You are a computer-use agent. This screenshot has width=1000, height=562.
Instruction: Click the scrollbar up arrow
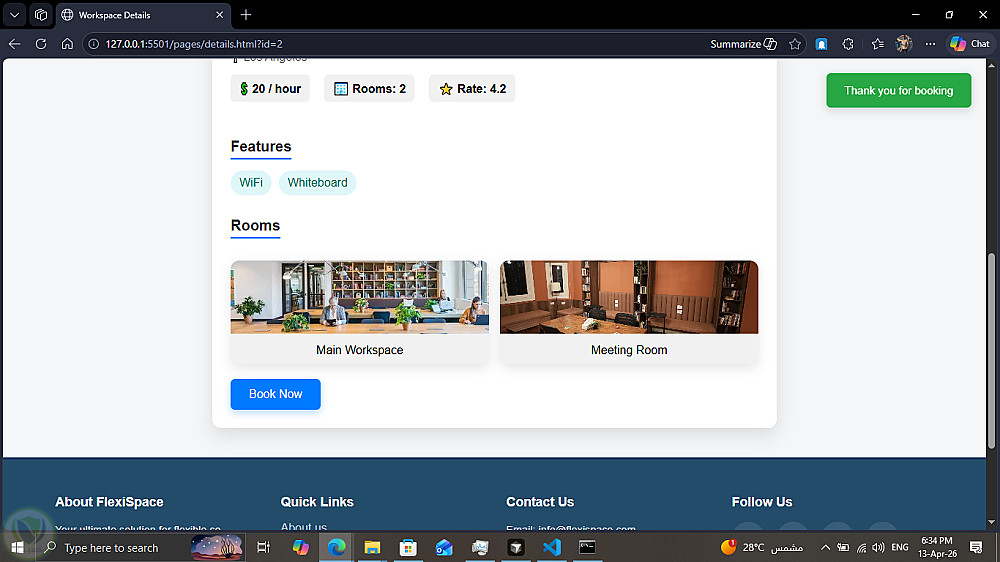(x=992, y=65)
